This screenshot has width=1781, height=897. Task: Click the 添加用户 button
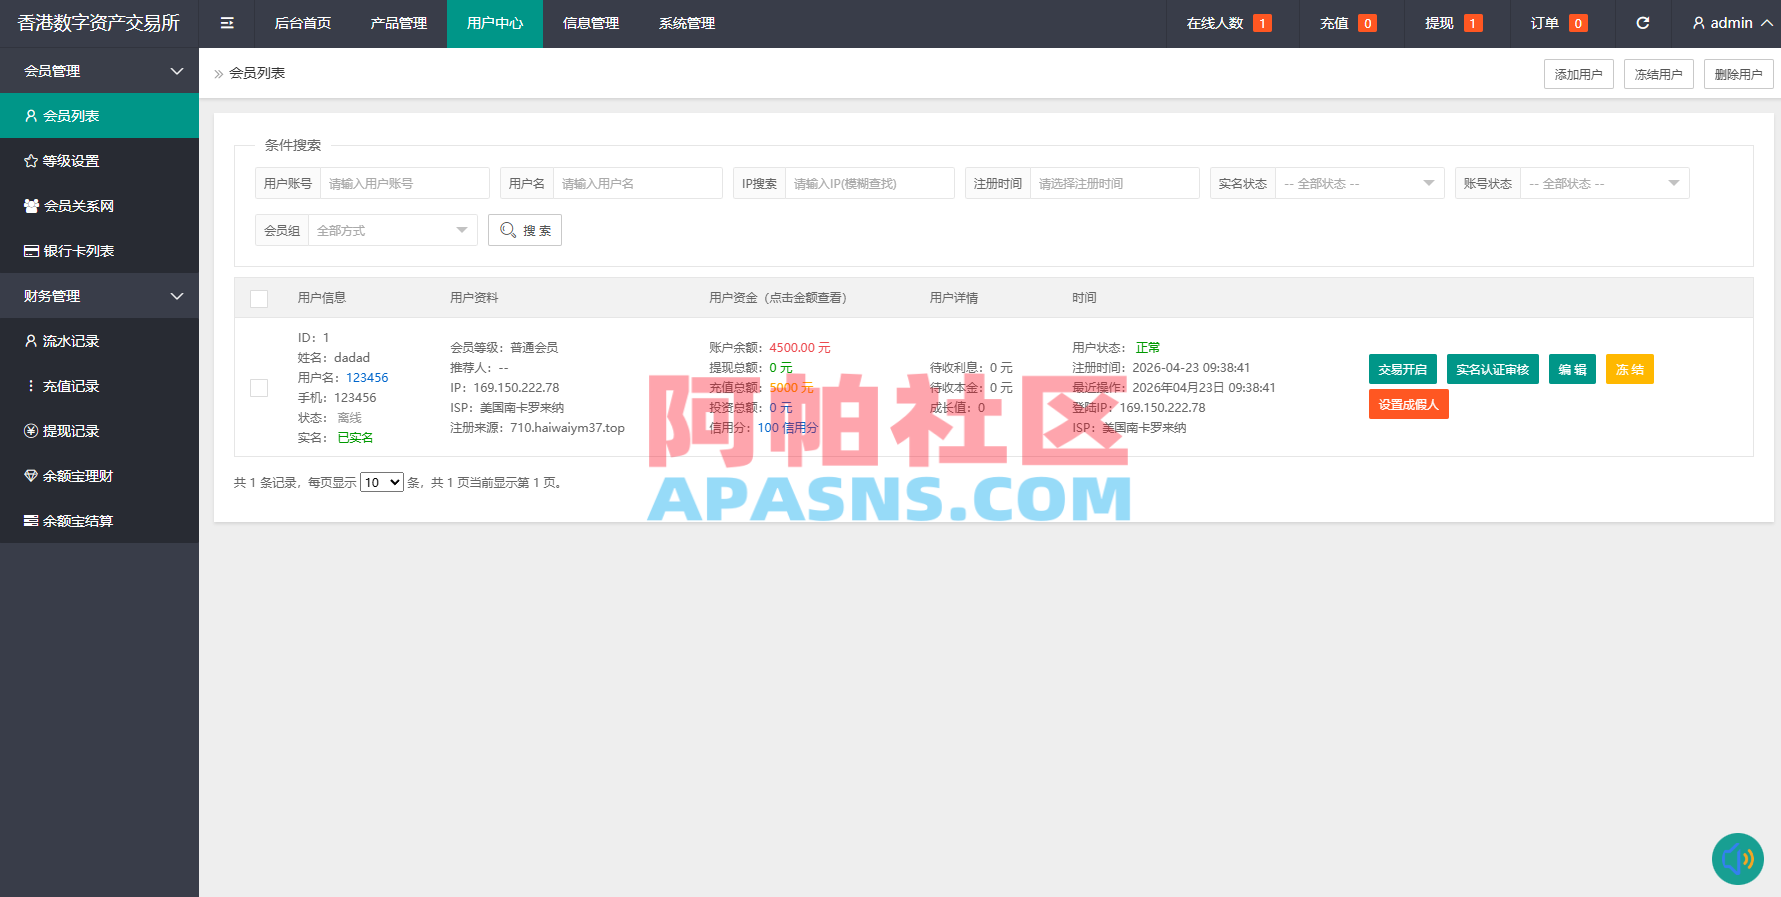tap(1578, 74)
